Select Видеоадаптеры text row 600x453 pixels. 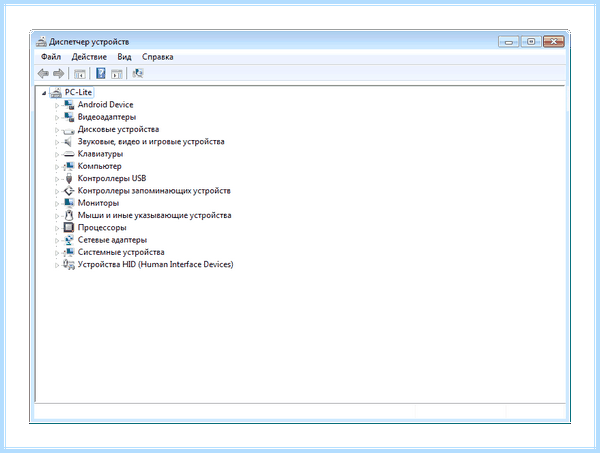107,117
